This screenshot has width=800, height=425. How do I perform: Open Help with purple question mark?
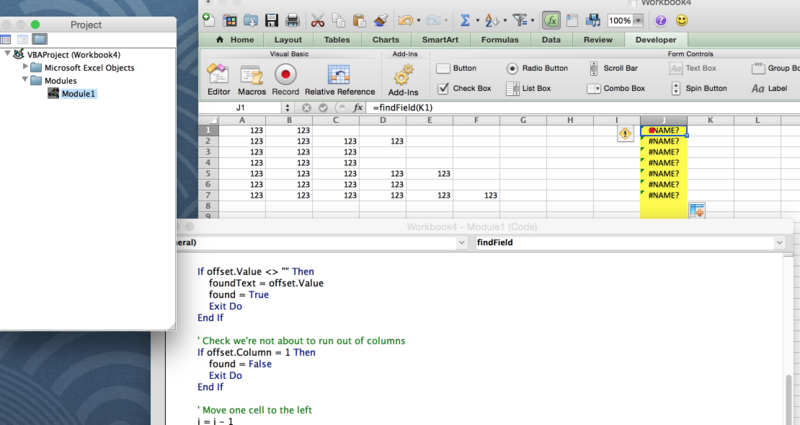click(660, 20)
